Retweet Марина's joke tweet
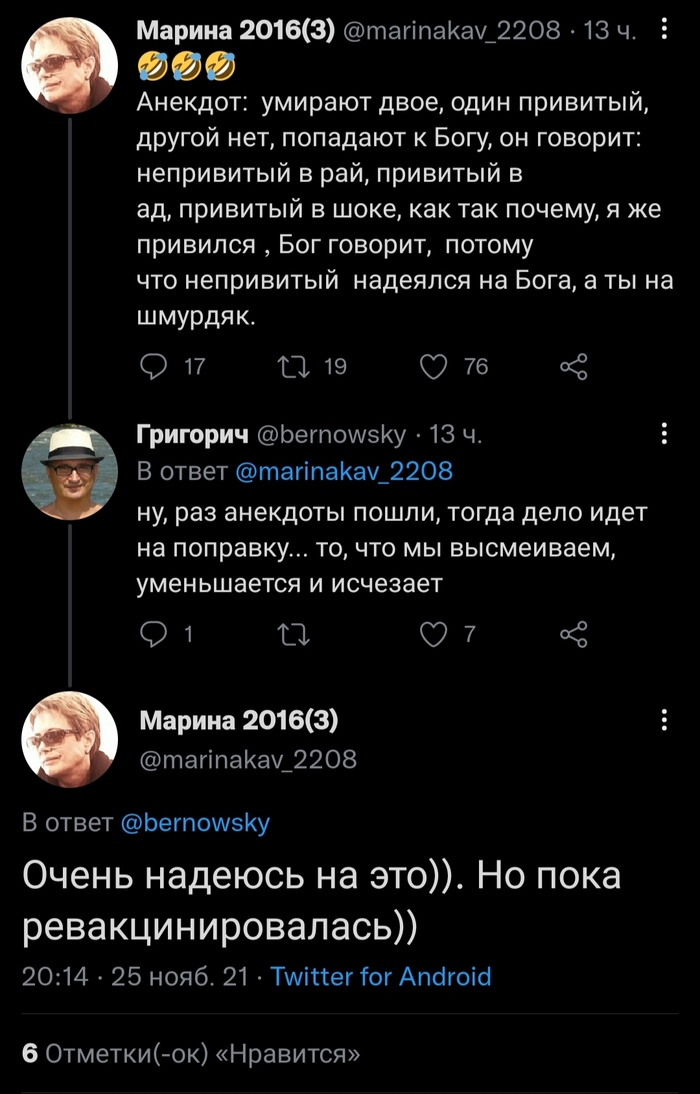This screenshot has height=1094, width=700. (293, 367)
